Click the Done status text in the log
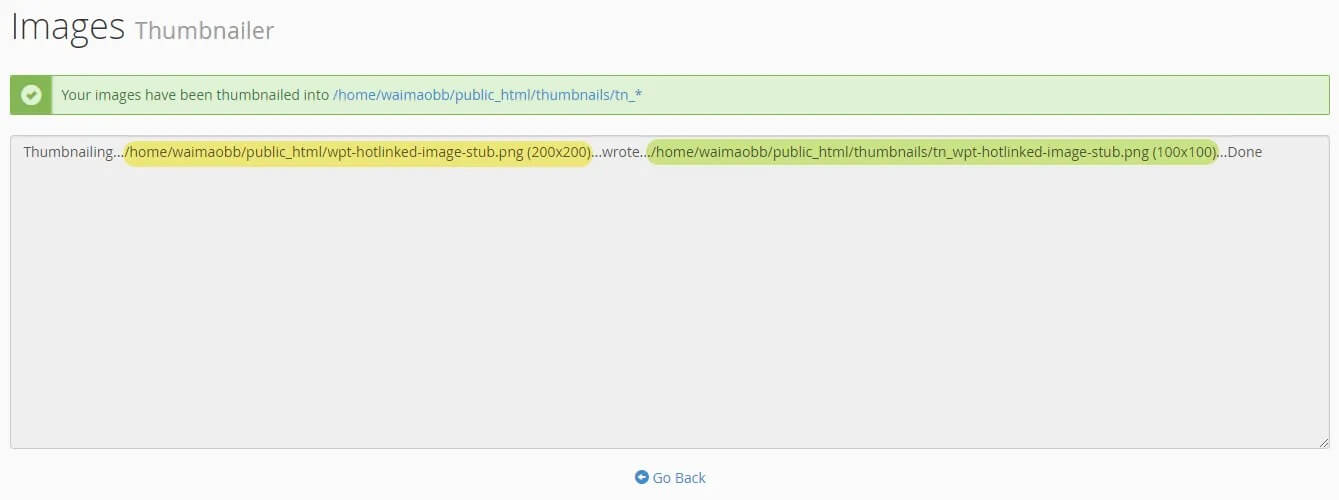This screenshot has width=1339, height=500. tap(1244, 152)
